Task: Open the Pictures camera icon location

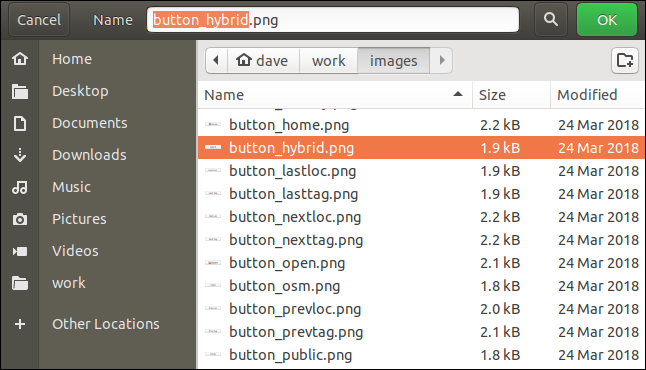Action: click(20, 219)
